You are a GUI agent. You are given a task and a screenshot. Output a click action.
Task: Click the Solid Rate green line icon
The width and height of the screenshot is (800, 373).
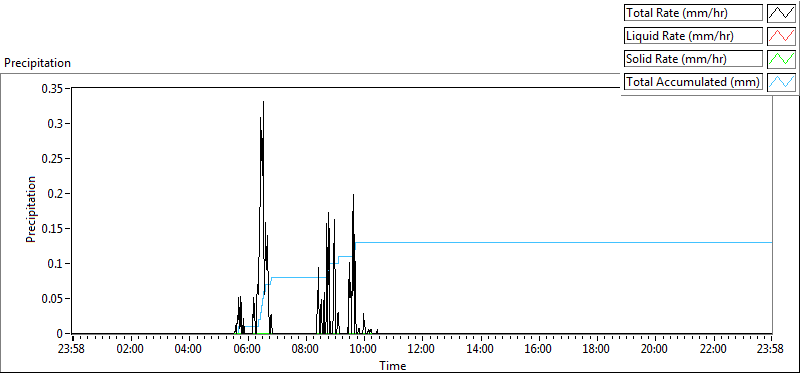pos(781,59)
